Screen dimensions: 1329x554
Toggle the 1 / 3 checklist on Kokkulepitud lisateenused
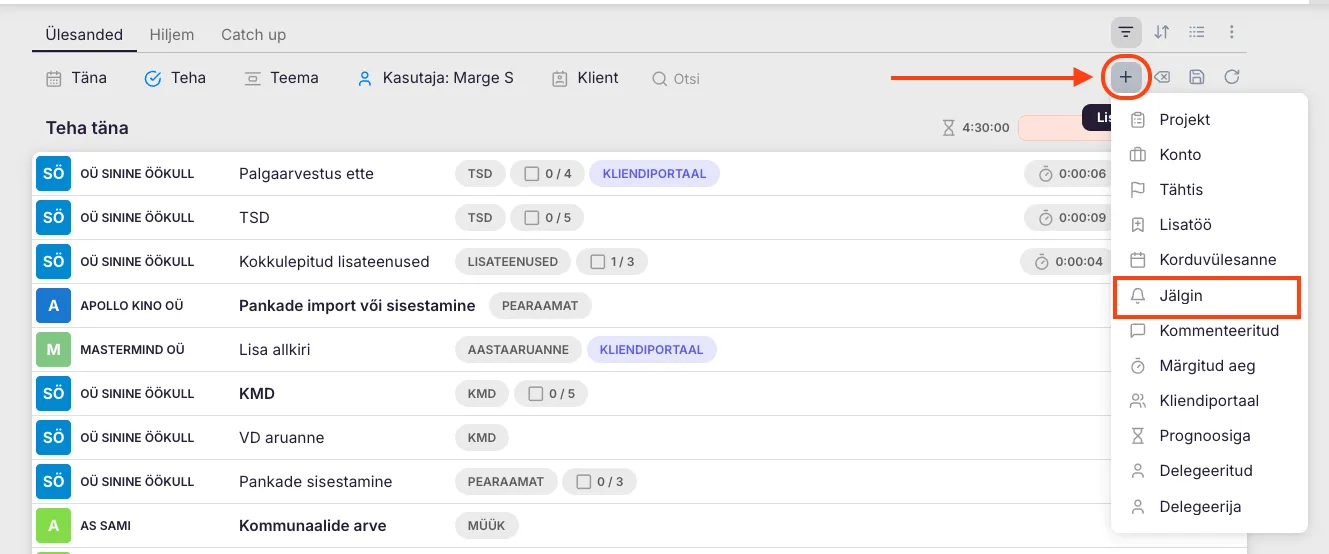pos(612,262)
